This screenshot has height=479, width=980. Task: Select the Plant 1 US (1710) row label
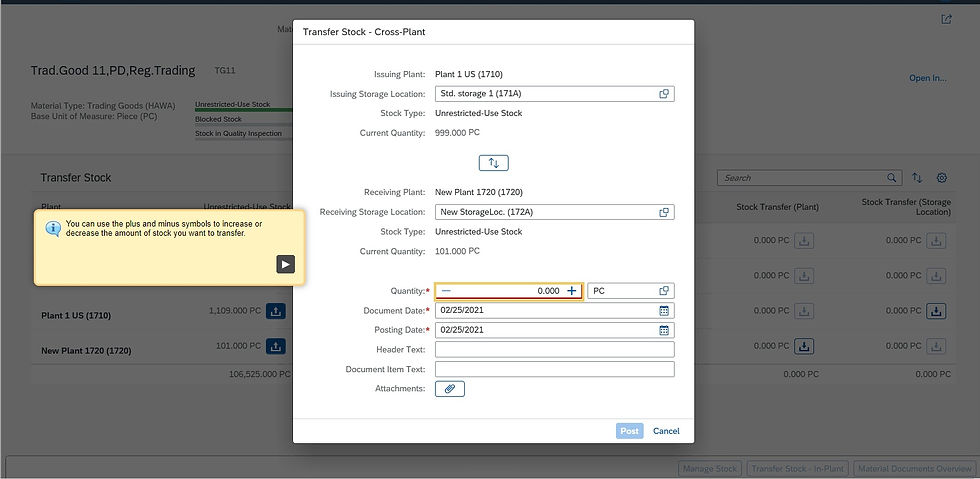click(x=76, y=316)
